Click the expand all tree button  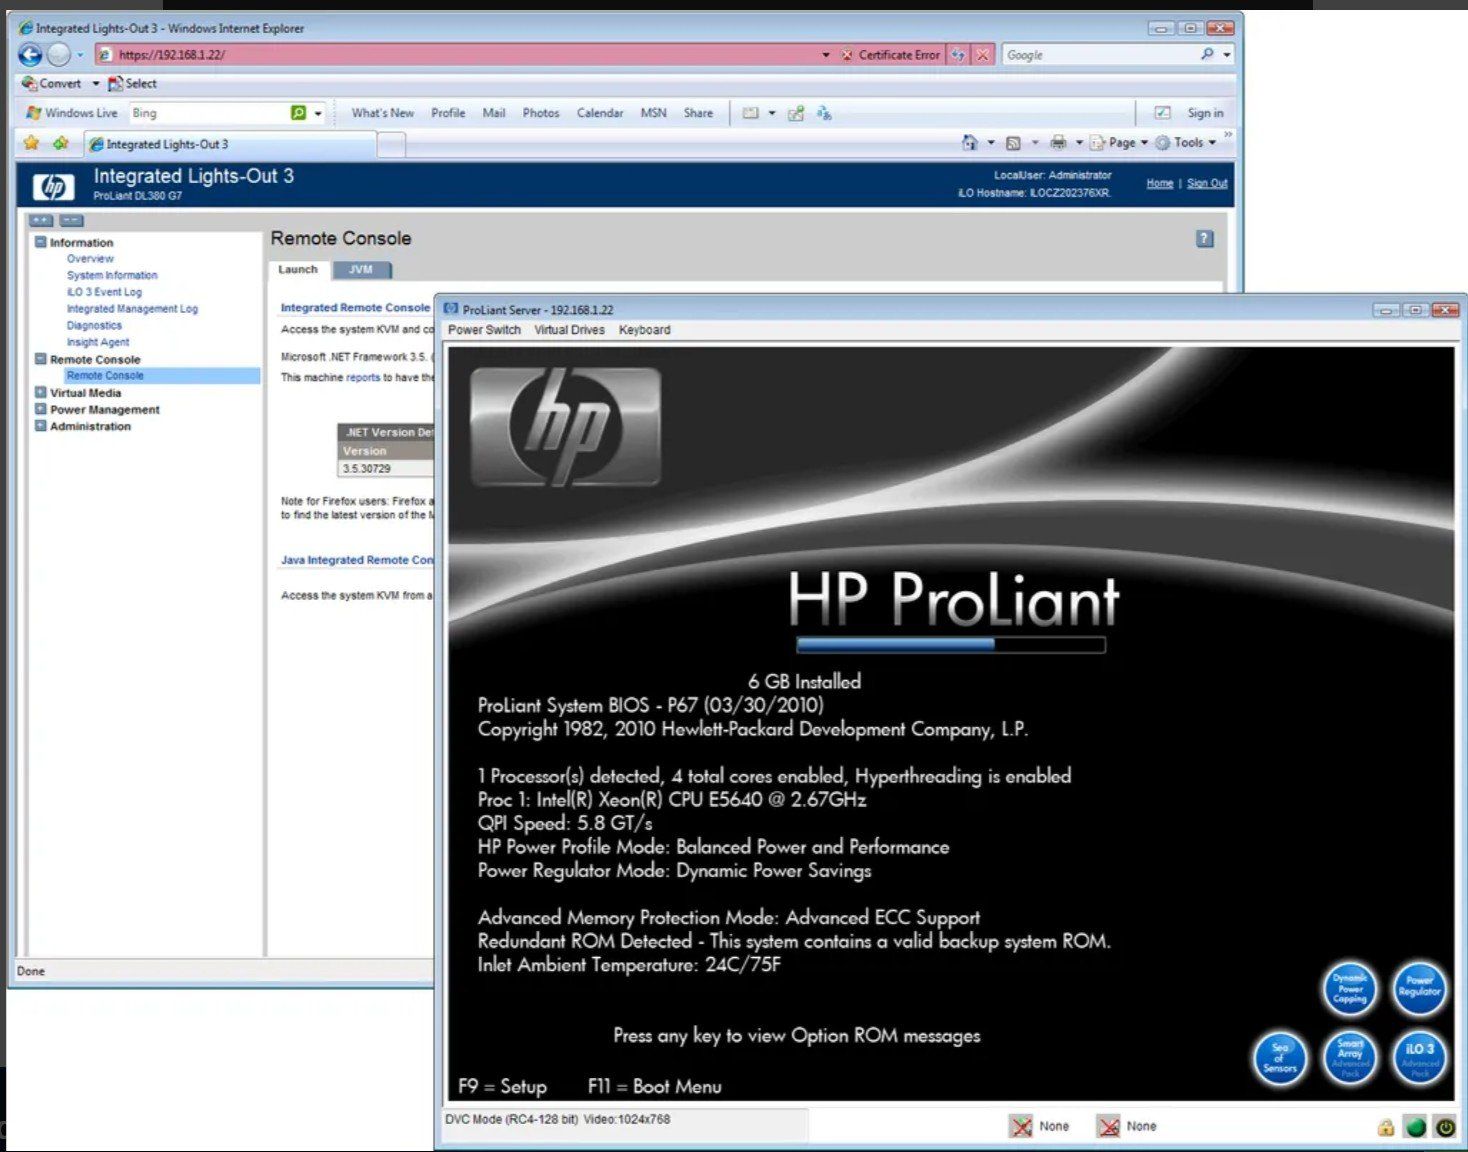click(41, 220)
